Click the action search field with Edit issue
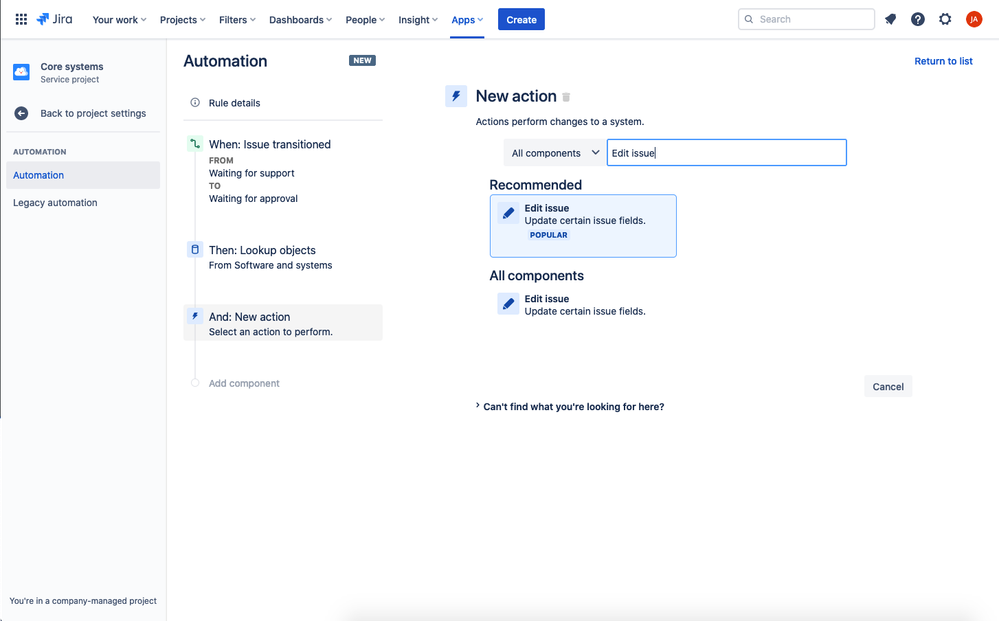Screen dimensions: 999x621 pos(726,153)
